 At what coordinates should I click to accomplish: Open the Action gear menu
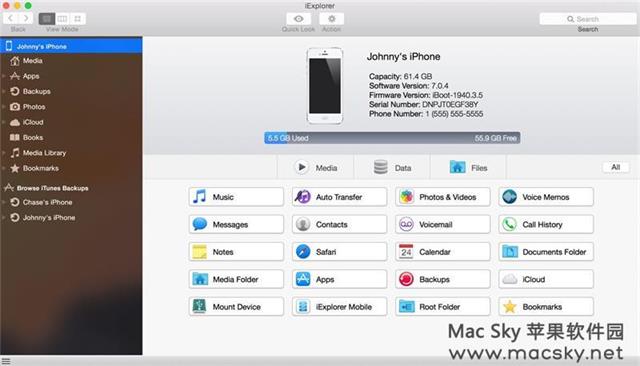pyautogui.click(x=331, y=19)
